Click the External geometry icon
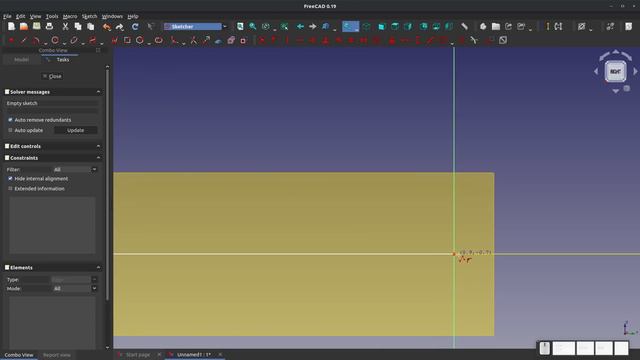 point(218,40)
